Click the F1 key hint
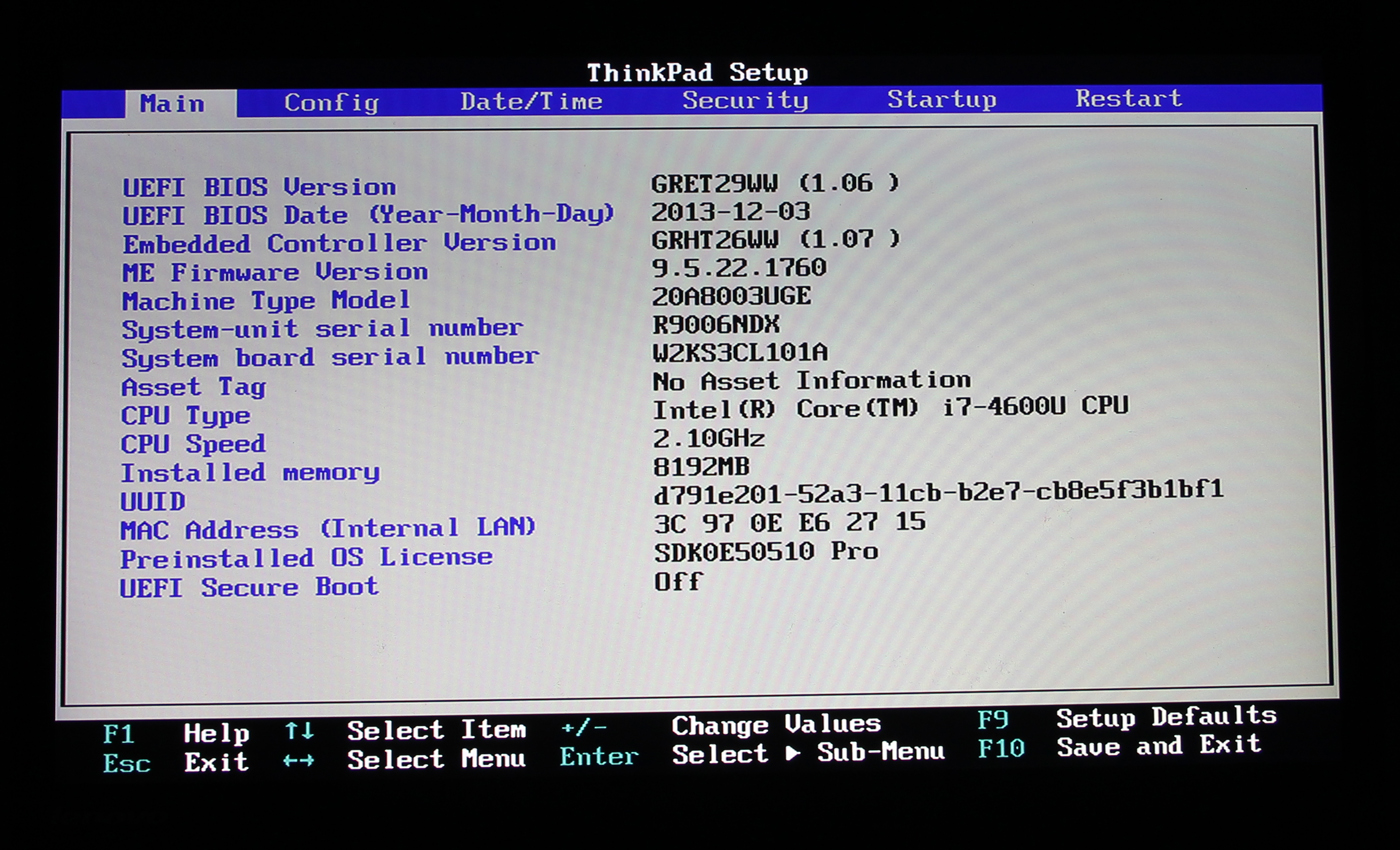 (118, 735)
